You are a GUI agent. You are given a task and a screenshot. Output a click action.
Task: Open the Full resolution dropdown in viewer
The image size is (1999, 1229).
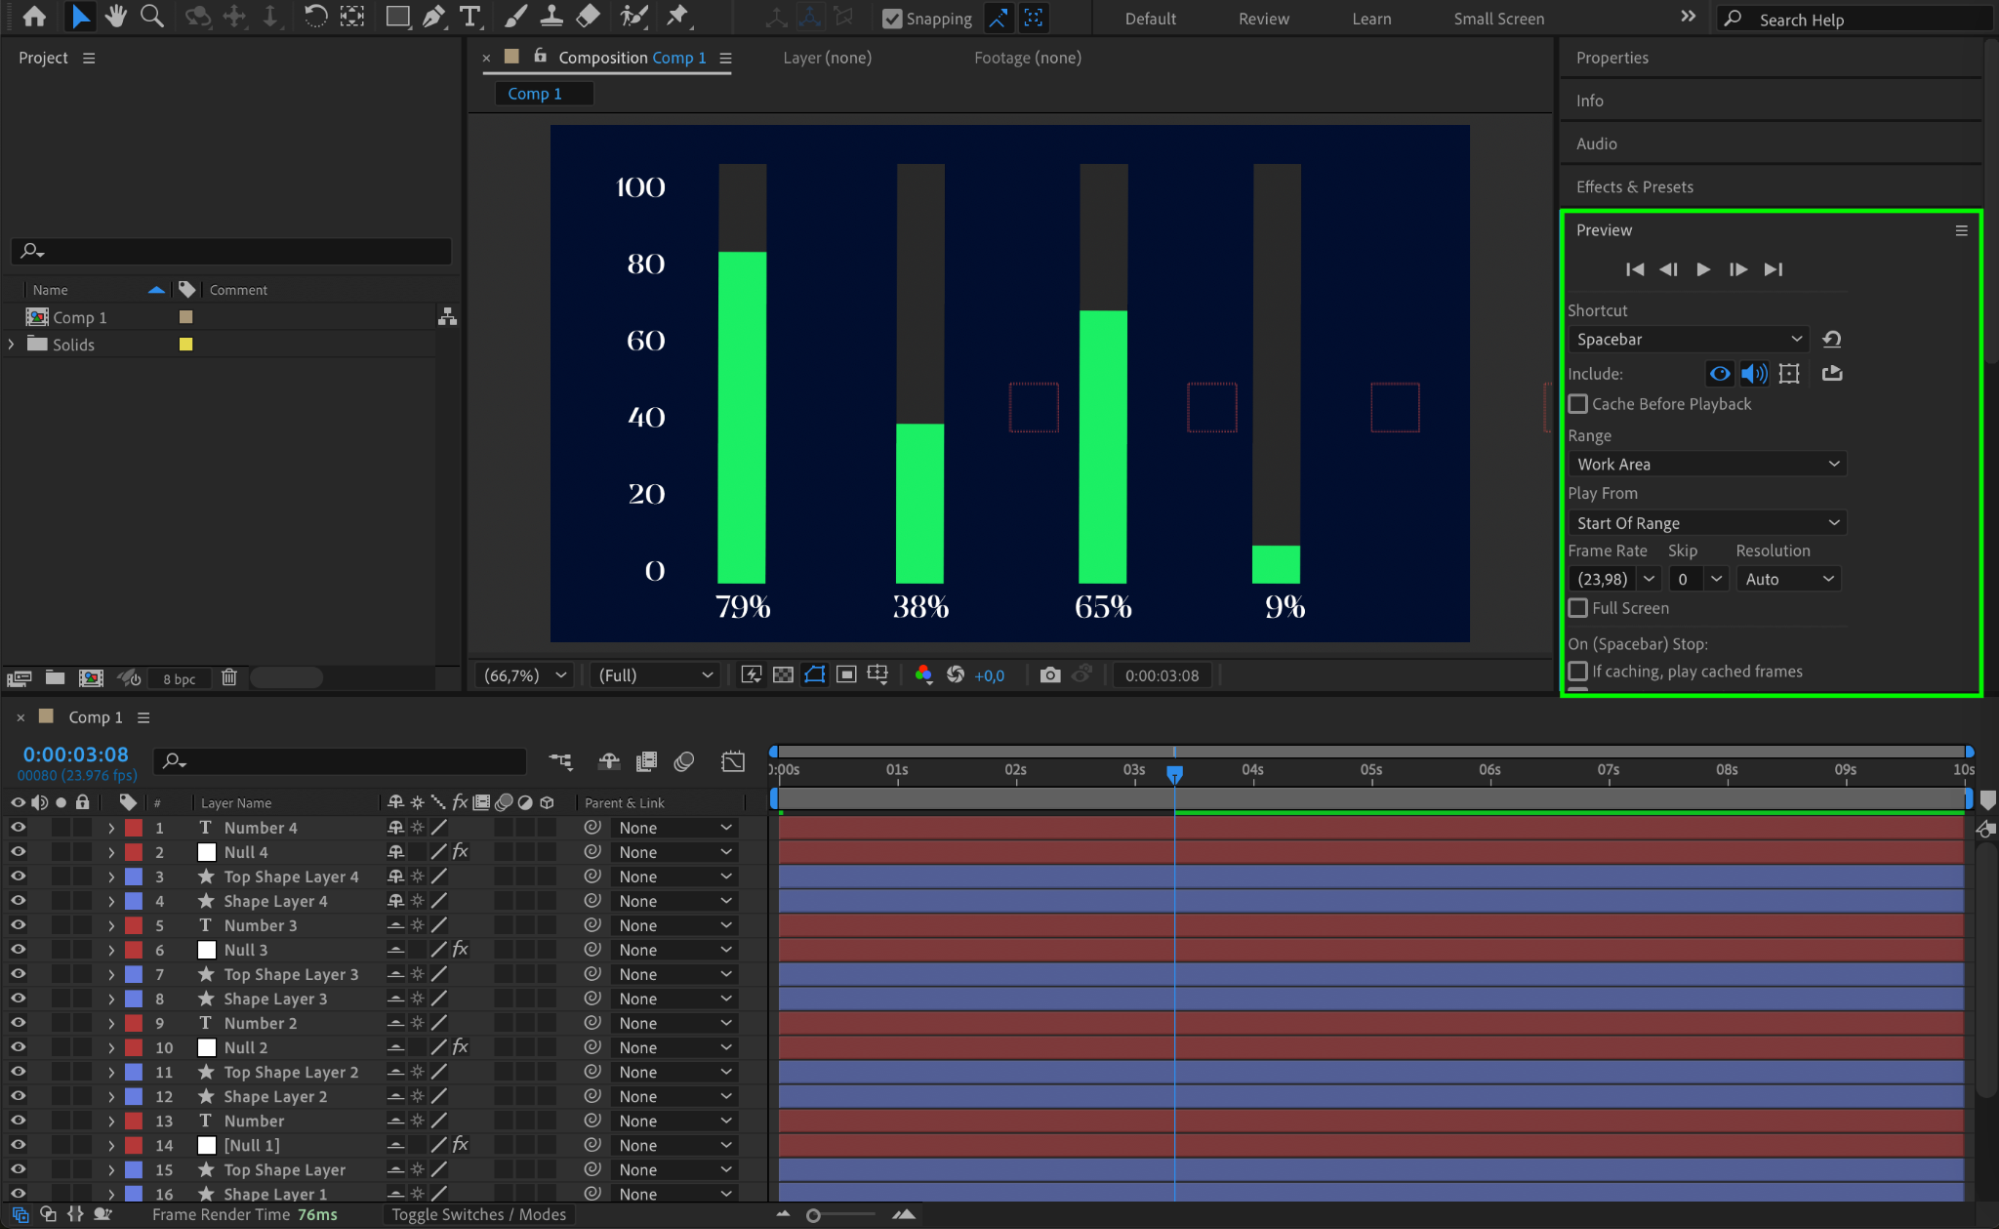point(655,675)
